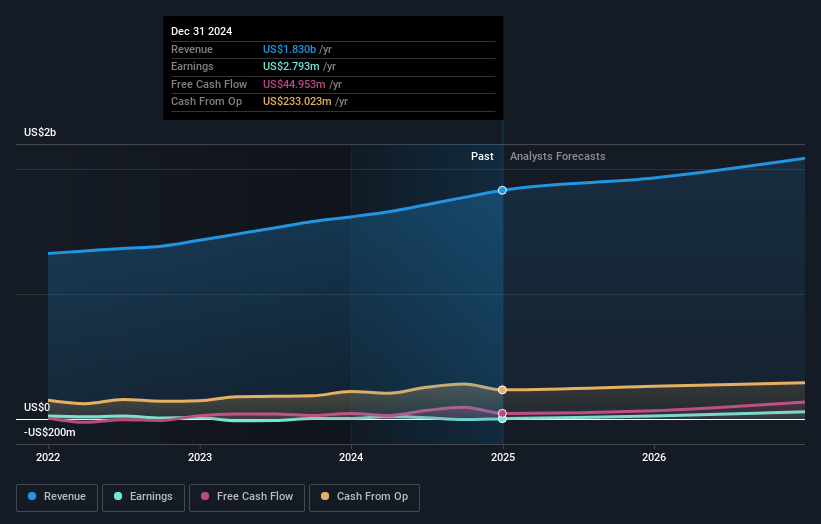This screenshot has width=821, height=524.
Task: Select the Revenue data point at 2025
Action: click(x=502, y=190)
